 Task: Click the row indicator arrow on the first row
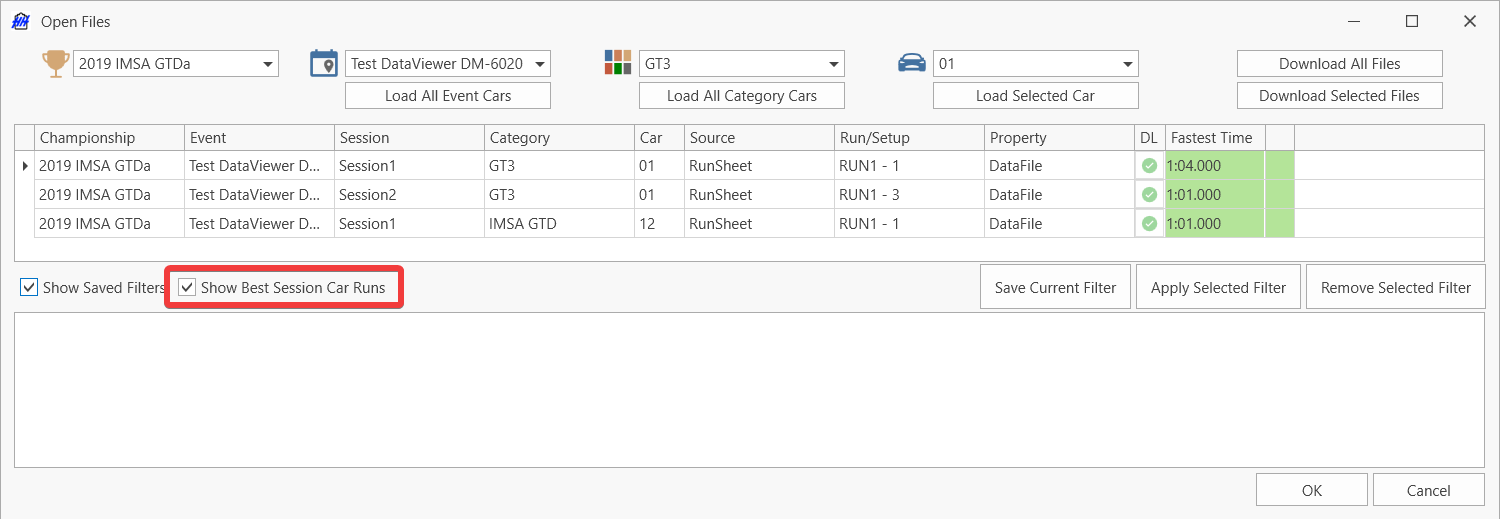coord(25,166)
